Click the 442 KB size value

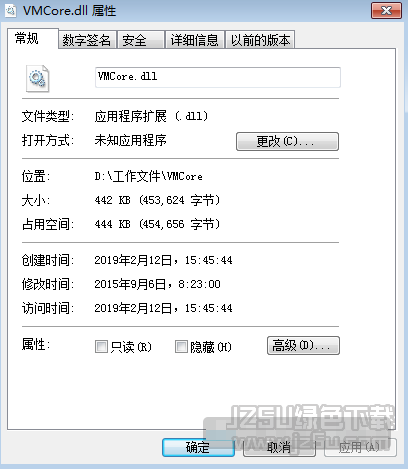112,200
